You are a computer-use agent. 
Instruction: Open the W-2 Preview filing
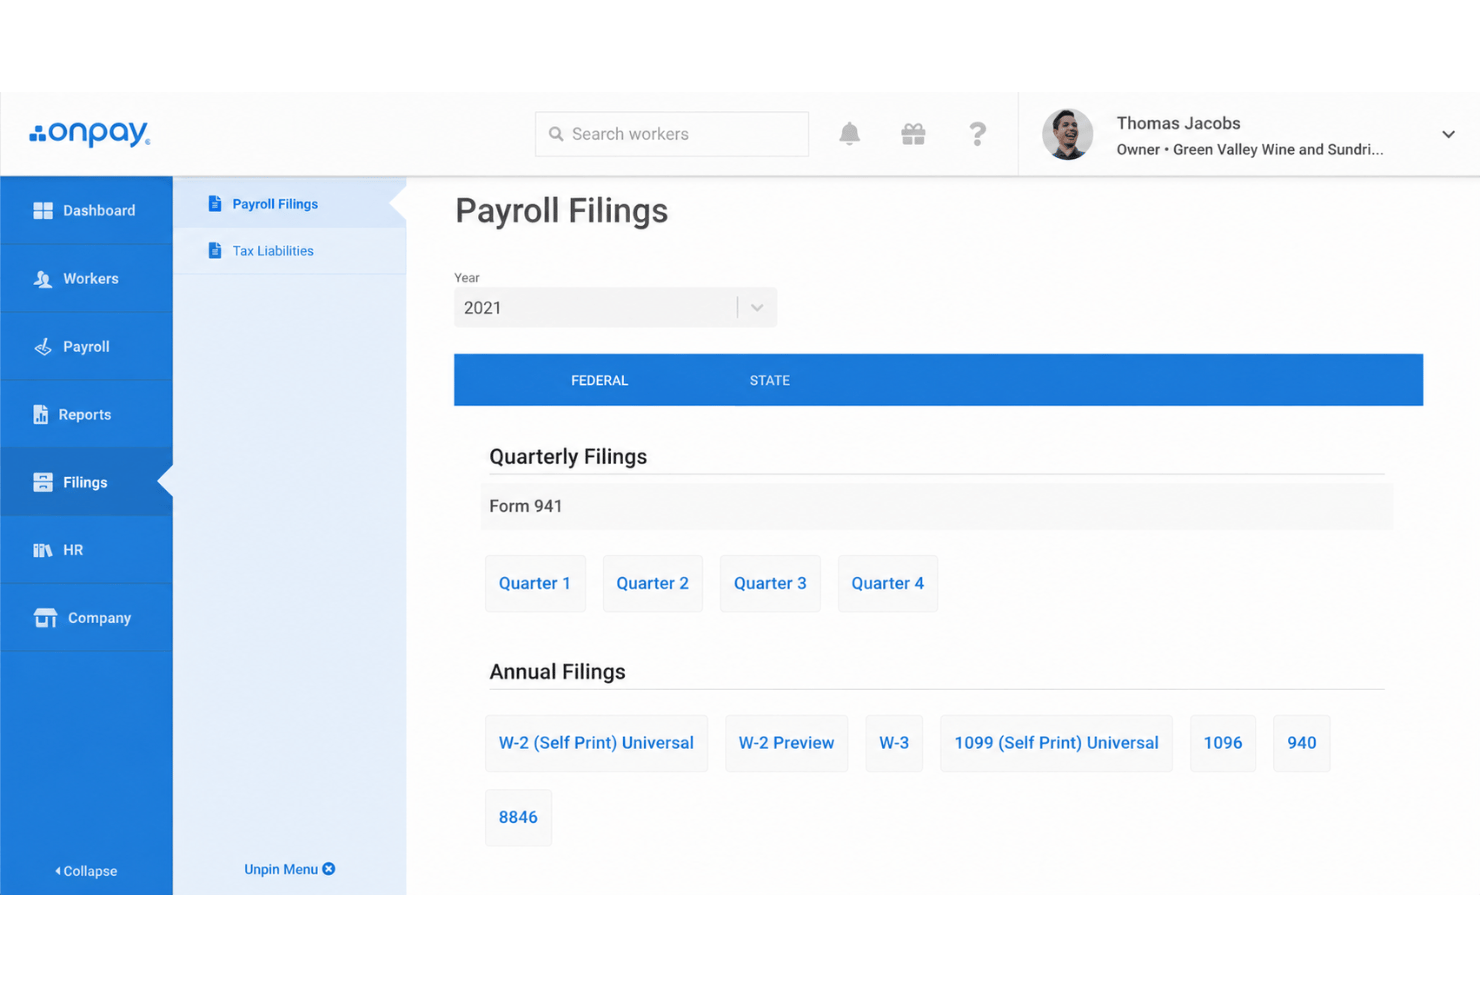(x=786, y=743)
